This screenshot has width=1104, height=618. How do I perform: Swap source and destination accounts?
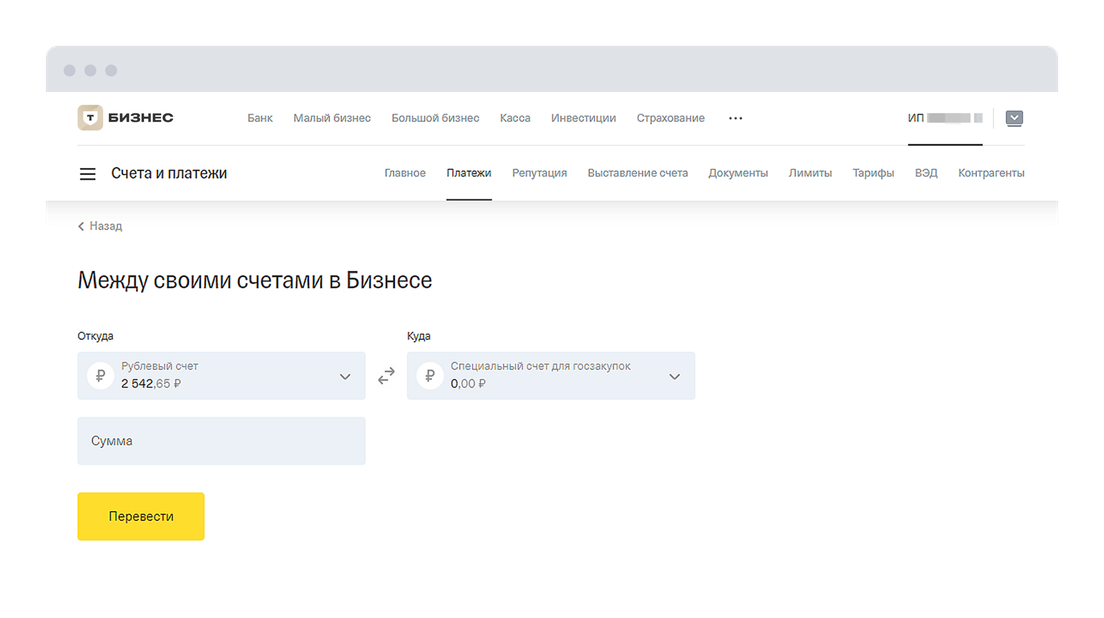(386, 376)
